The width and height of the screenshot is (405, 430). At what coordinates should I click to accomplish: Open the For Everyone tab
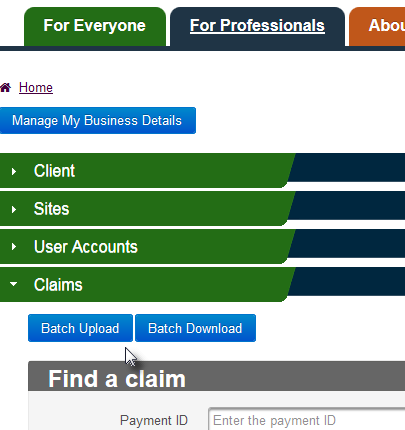point(95,26)
